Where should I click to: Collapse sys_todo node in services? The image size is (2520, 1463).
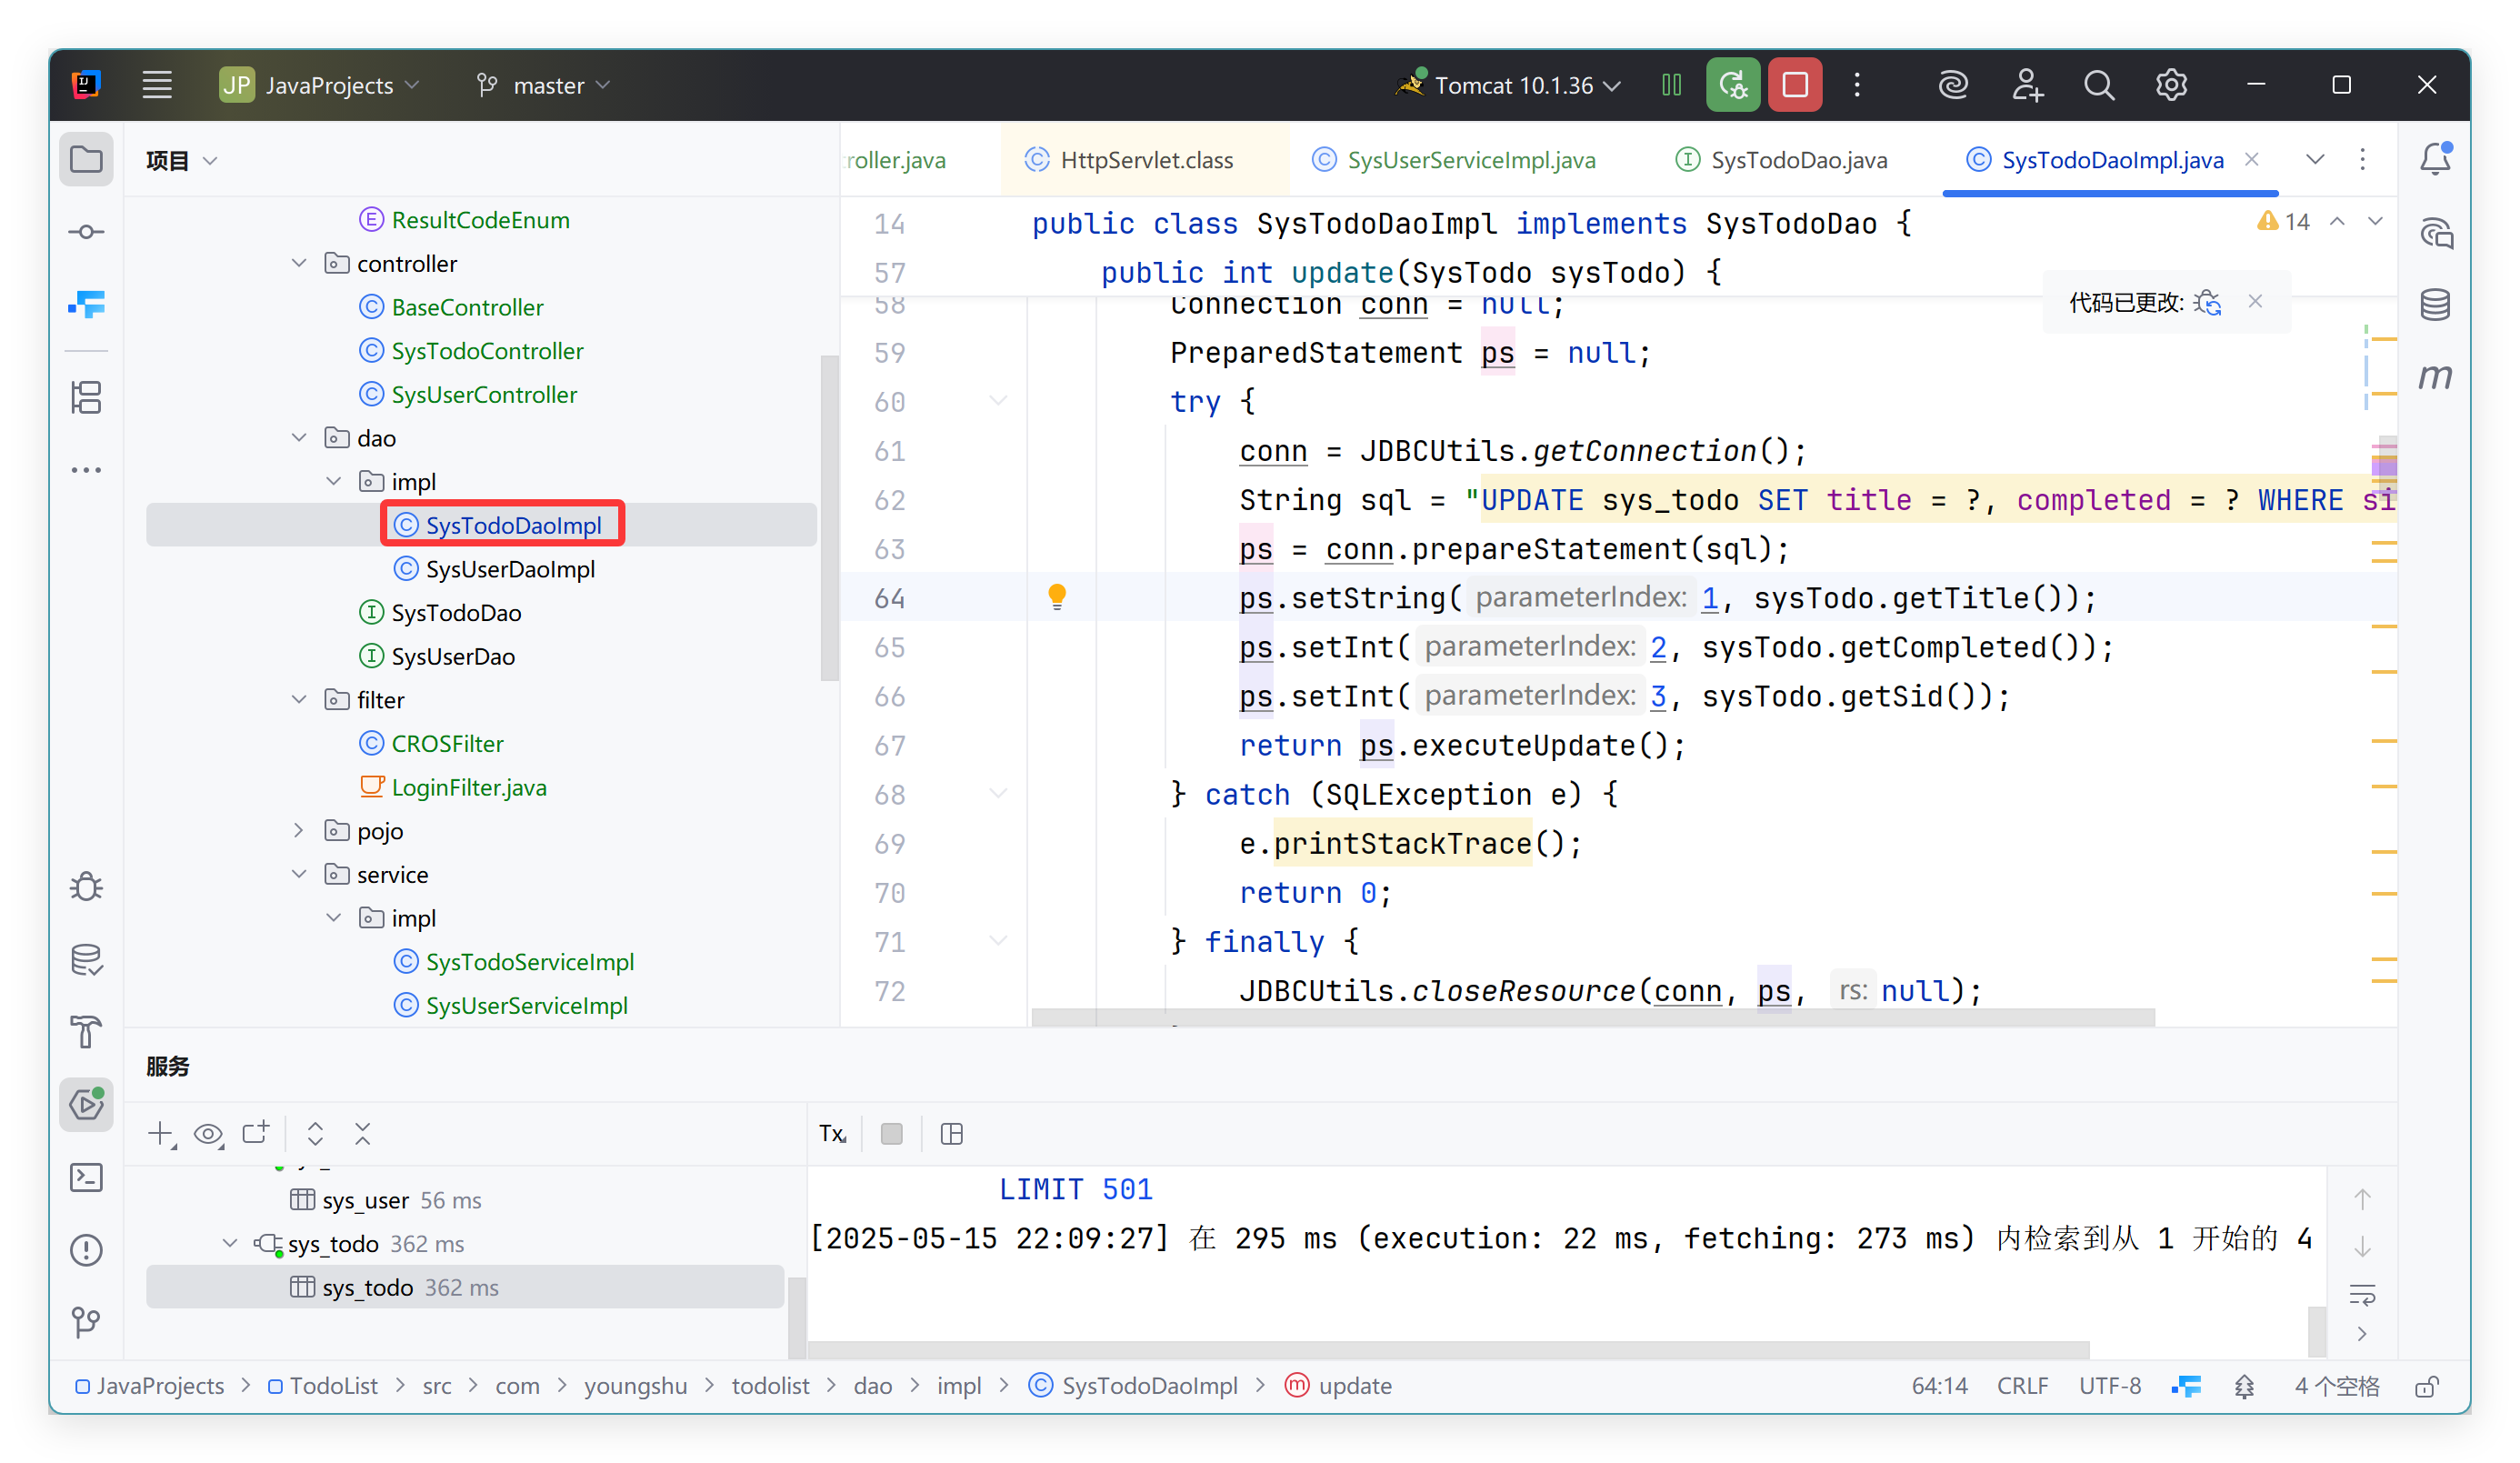tap(230, 1243)
